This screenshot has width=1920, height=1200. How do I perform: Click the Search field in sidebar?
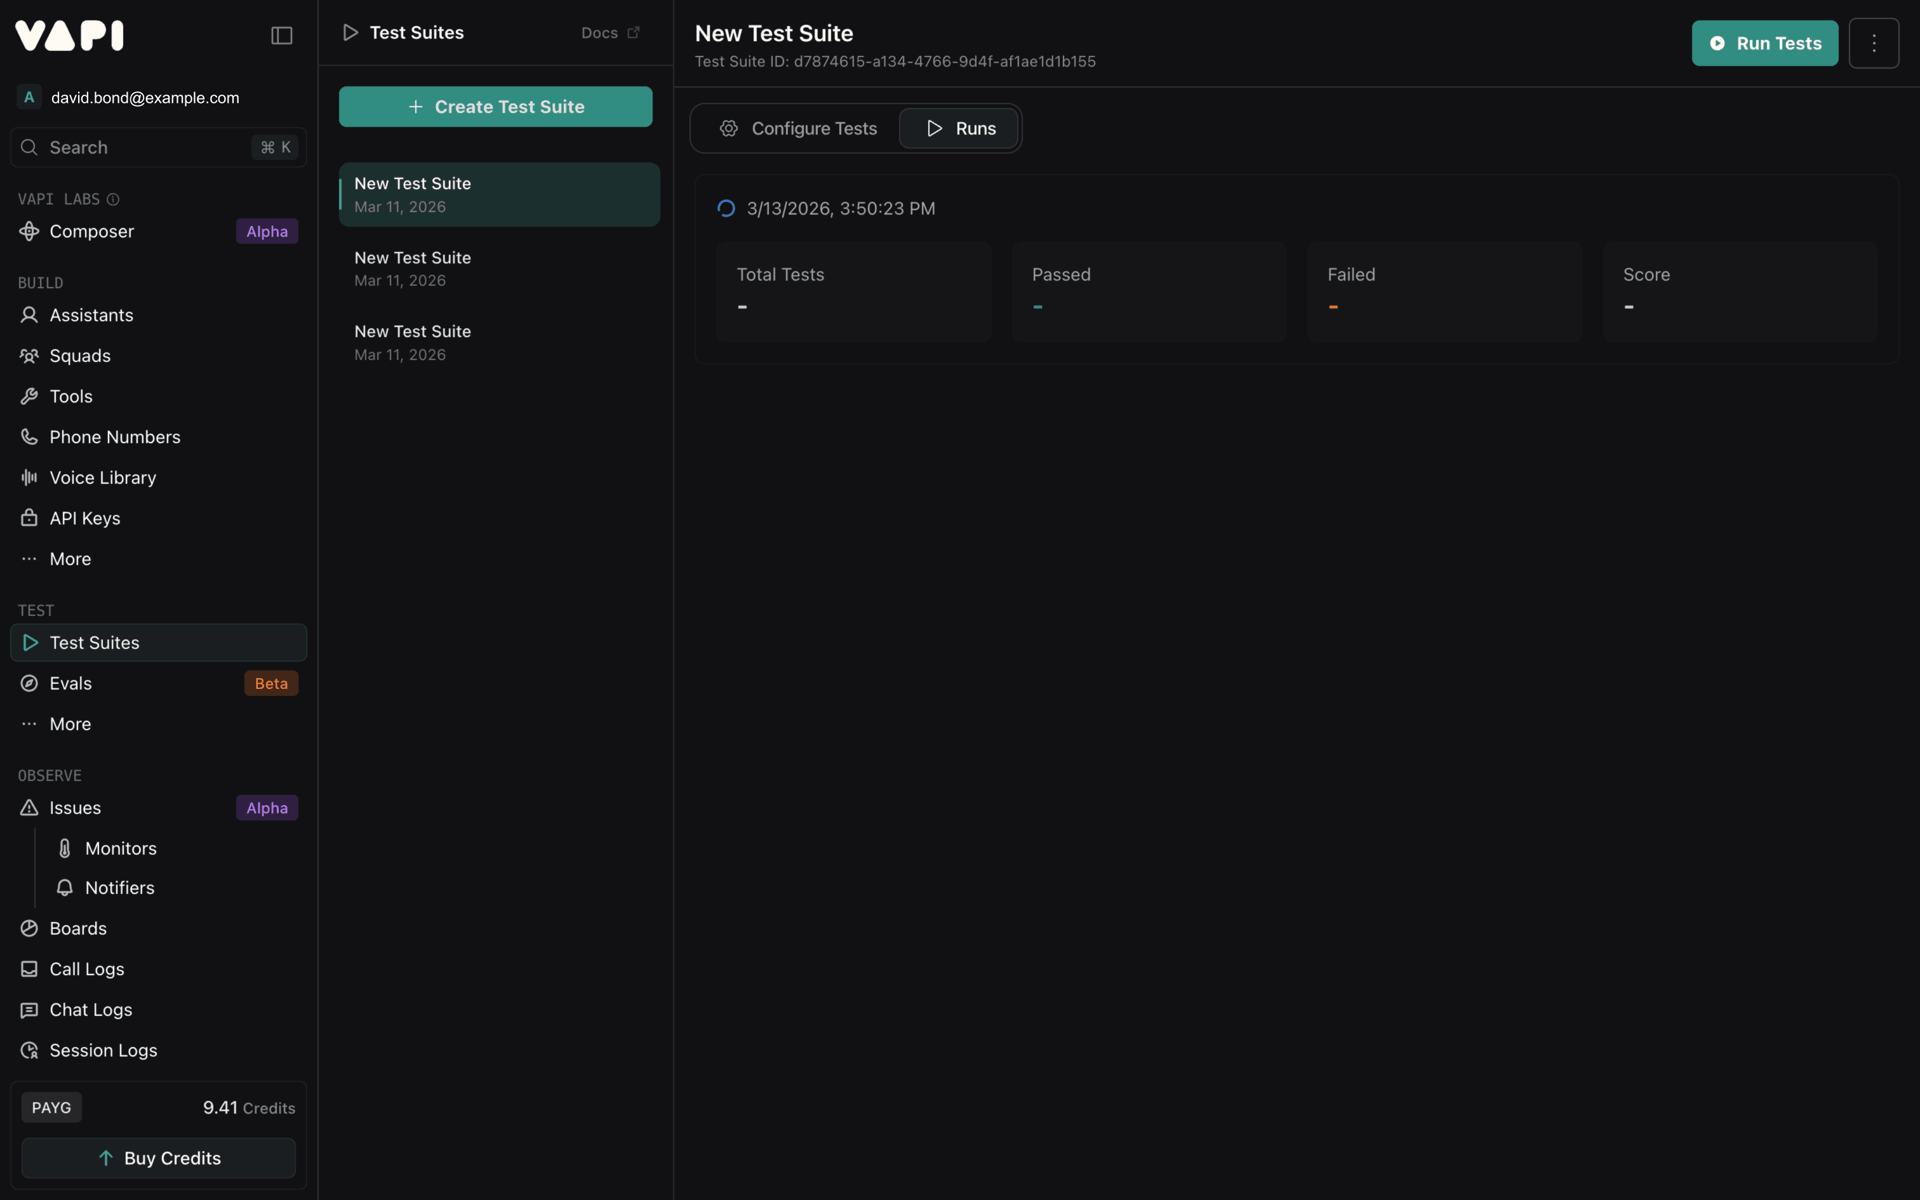[x=158, y=147]
